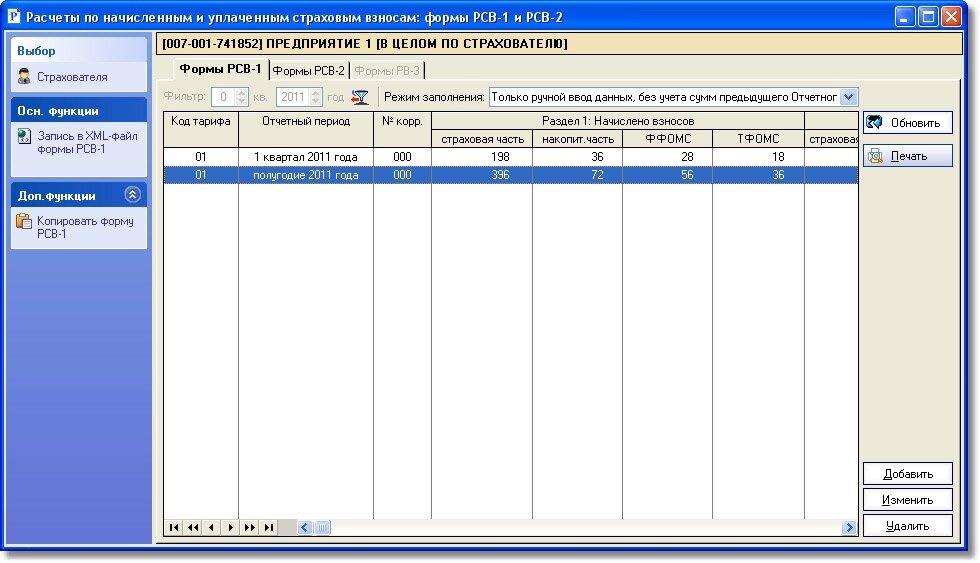This screenshot has width=980, height=563.
Task: Open the Режим заполнения dropdown
Action: click(848, 97)
